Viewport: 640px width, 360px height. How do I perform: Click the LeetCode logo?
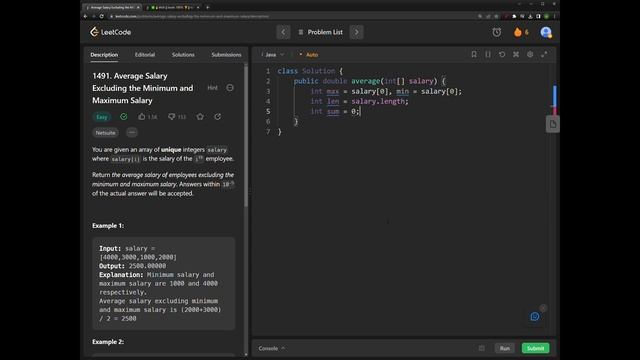(x=111, y=32)
